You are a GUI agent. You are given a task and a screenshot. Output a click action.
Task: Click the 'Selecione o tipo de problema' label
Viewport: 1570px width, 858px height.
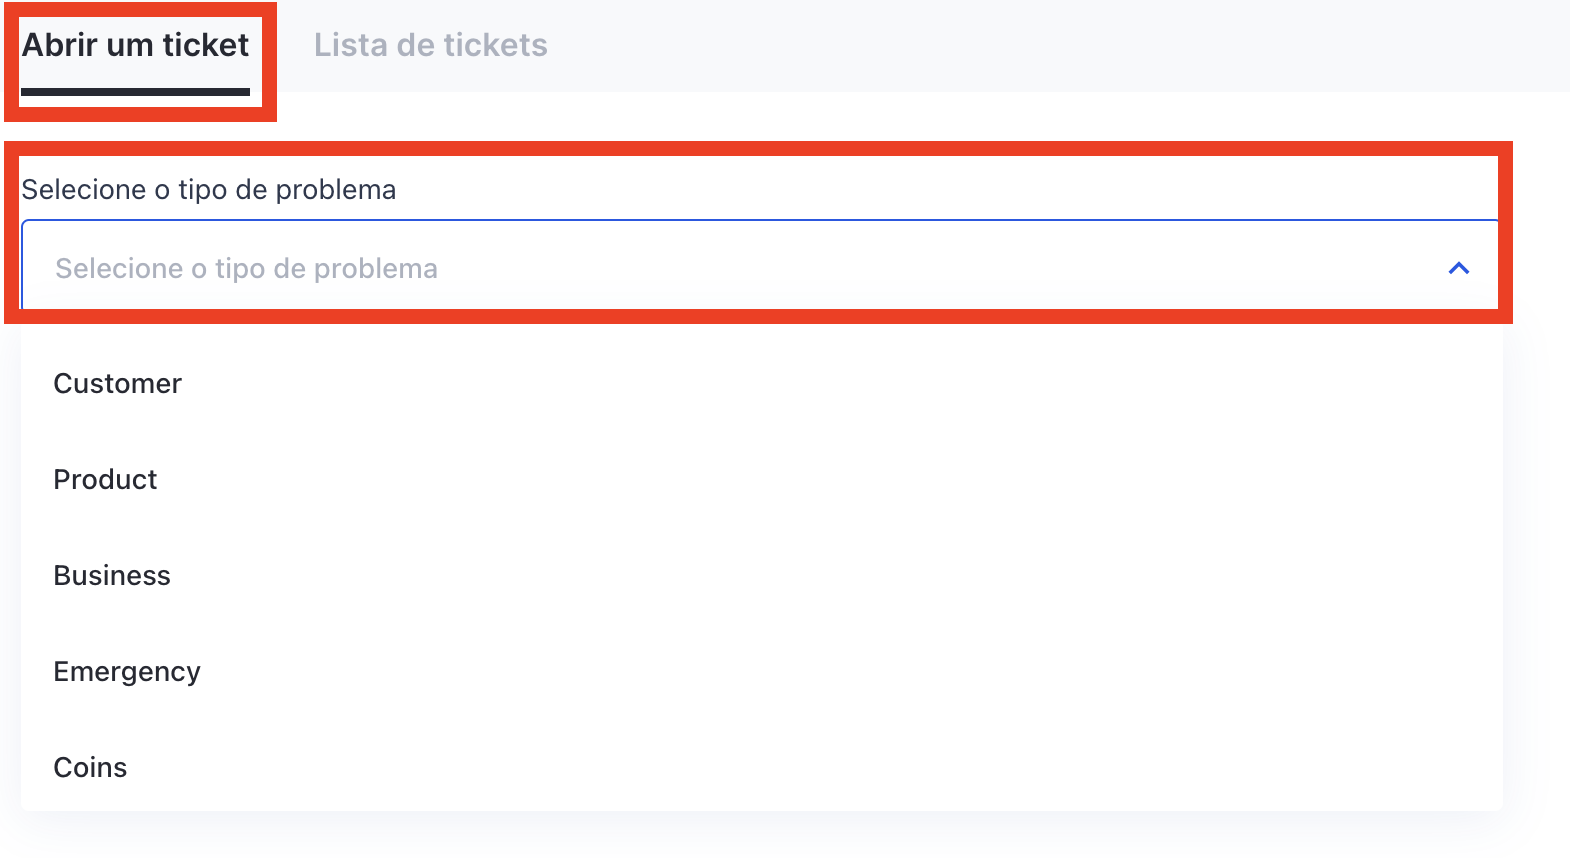point(209,190)
